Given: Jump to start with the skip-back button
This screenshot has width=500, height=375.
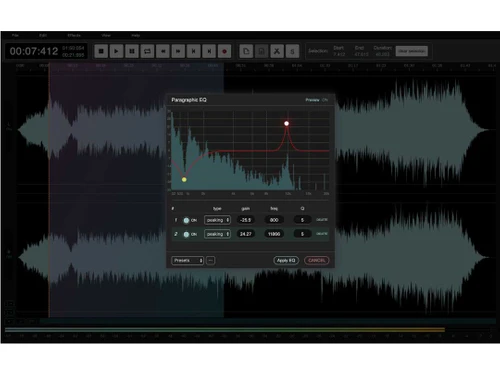Looking at the screenshot, I should pos(194,51).
